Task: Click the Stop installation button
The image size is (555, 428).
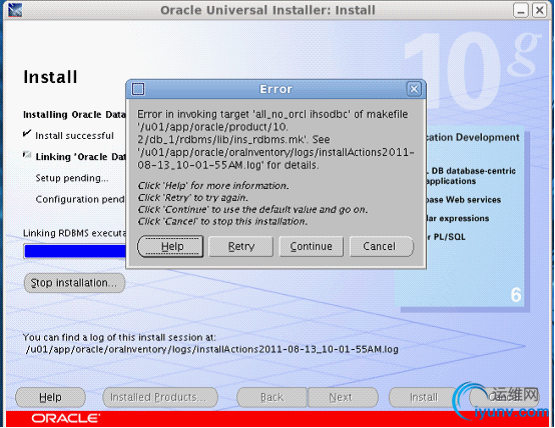Action: [x=74, y=283]
